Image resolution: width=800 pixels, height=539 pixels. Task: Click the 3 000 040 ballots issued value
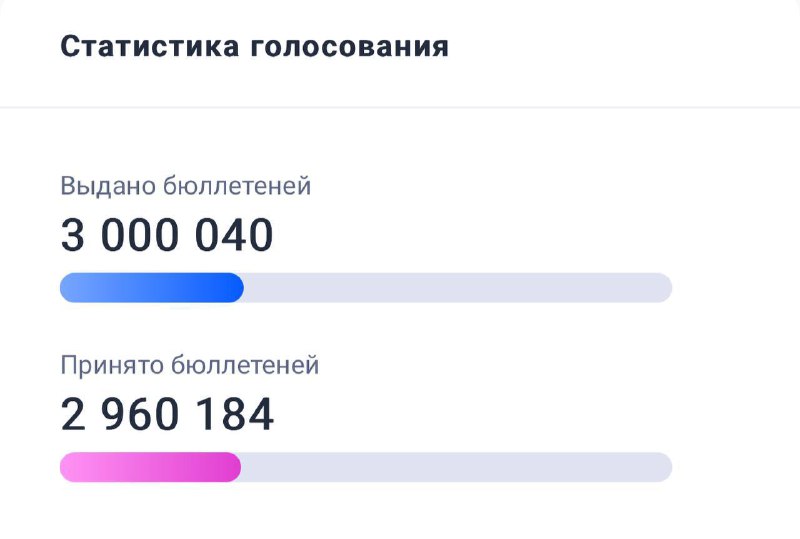click(x=167, y=235)
